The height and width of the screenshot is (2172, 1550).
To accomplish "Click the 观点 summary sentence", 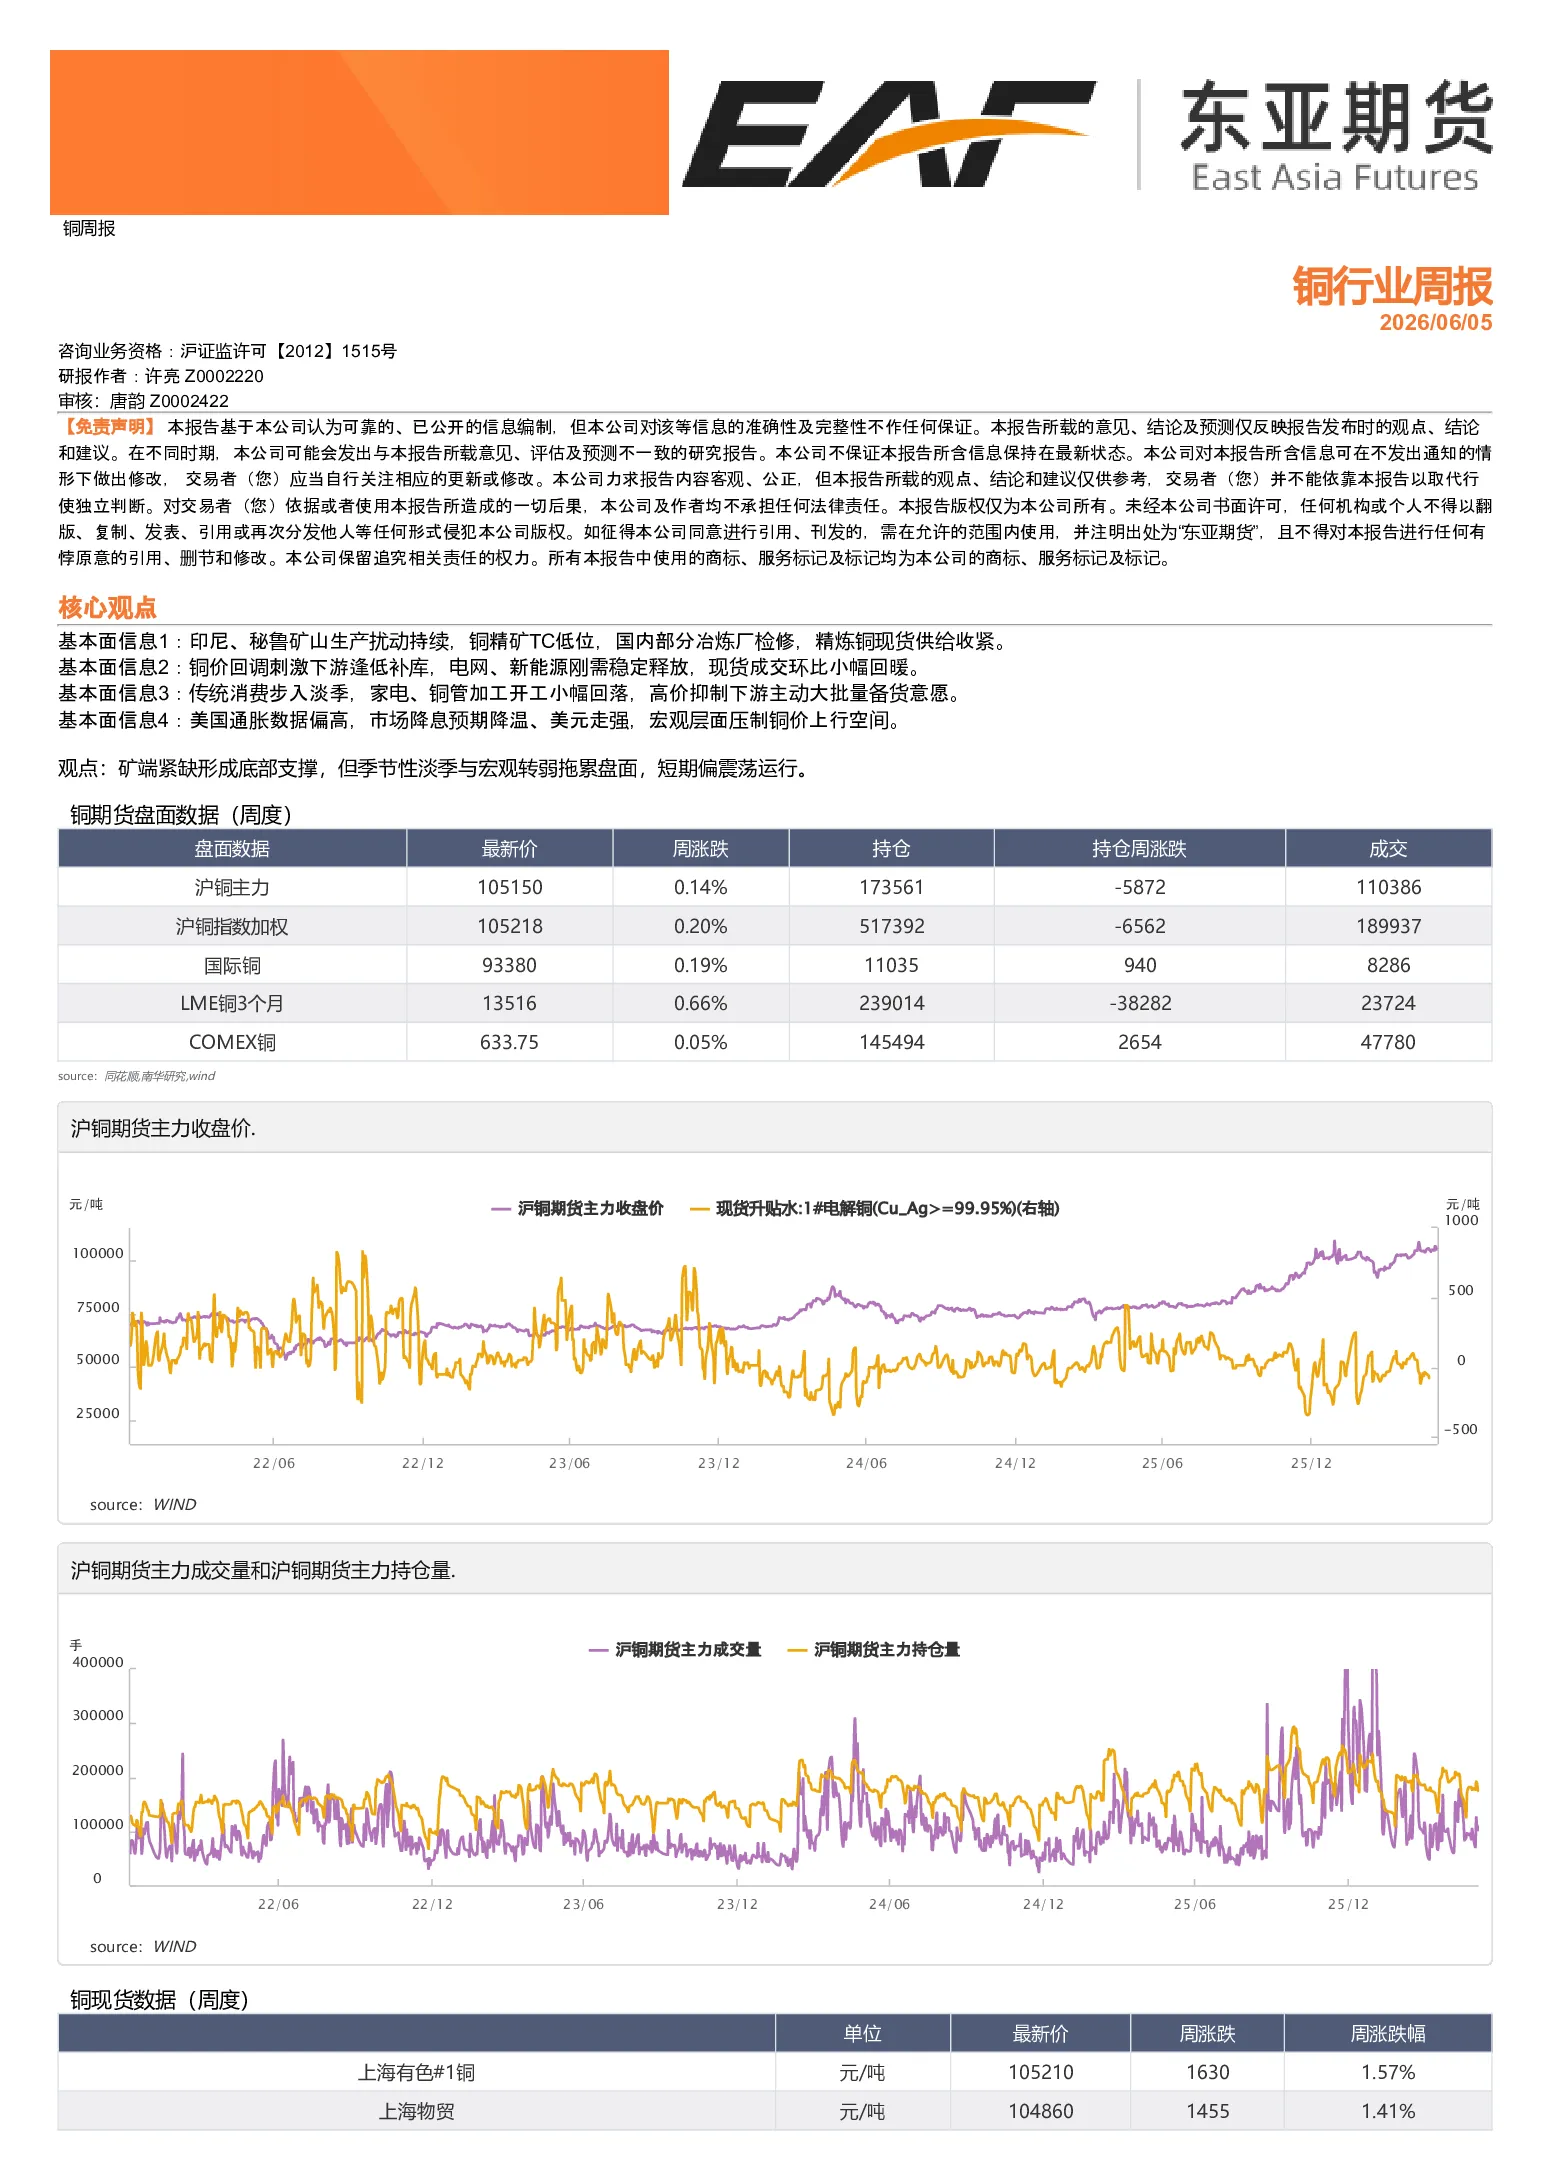I will pos(433,768).
